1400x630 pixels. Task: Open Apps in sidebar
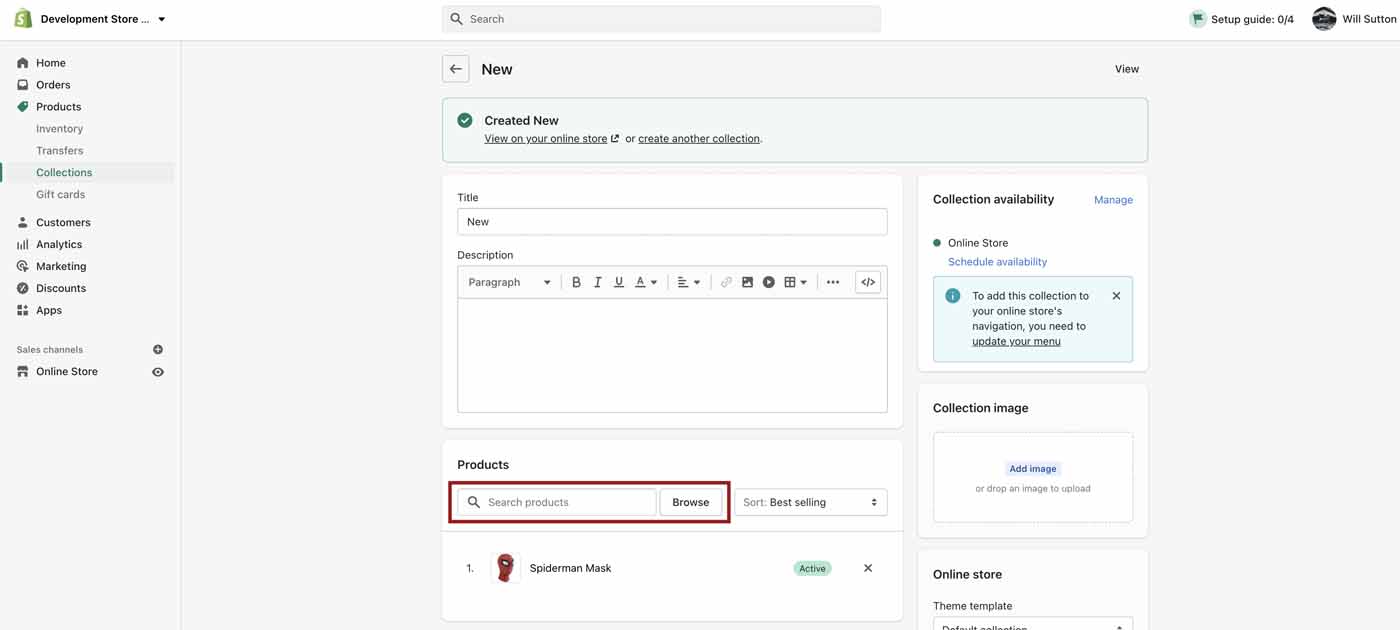click(x=49, y=311)
